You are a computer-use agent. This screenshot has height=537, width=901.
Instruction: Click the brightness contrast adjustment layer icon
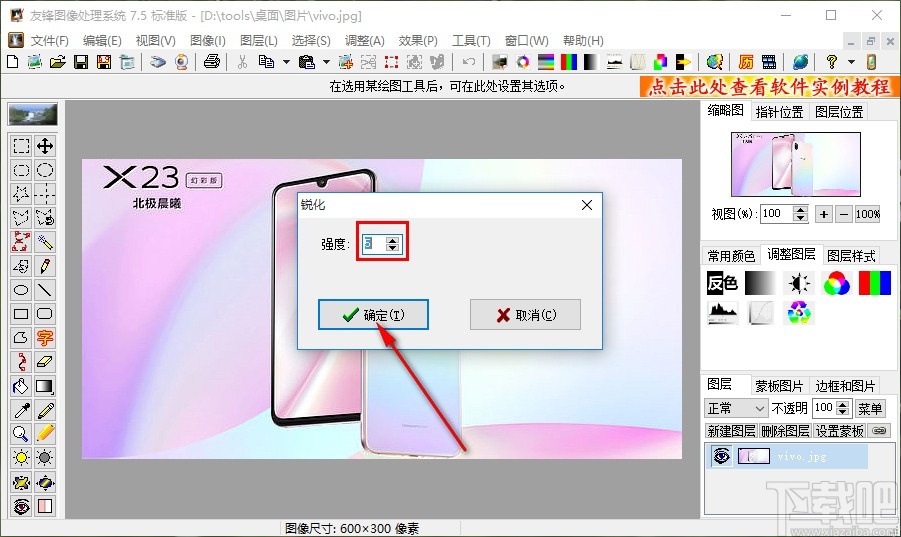tap(799, 283)
